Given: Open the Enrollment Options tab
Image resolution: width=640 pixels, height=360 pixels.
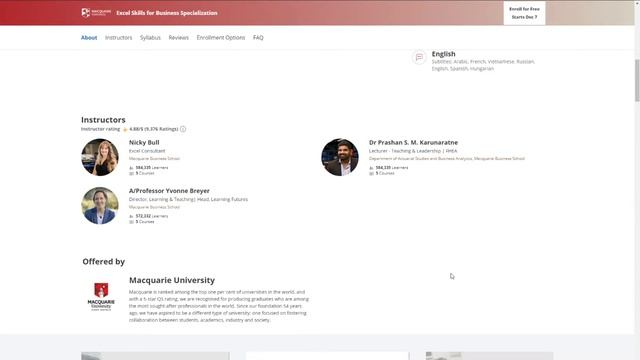Looking at the screenshot, I should coord(221,38).
